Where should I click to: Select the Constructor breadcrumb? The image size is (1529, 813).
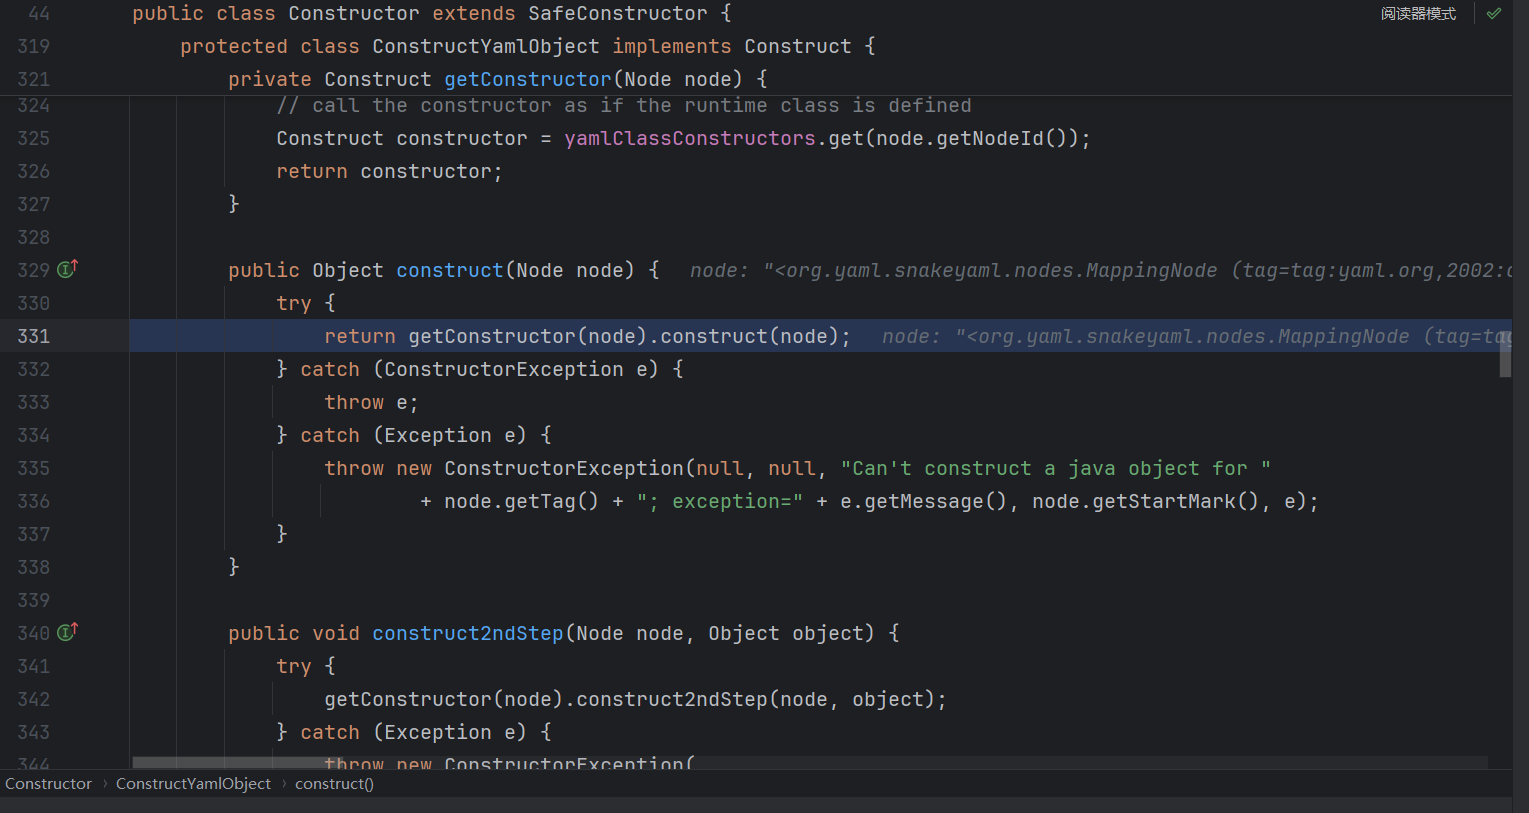tap(48, 784)
